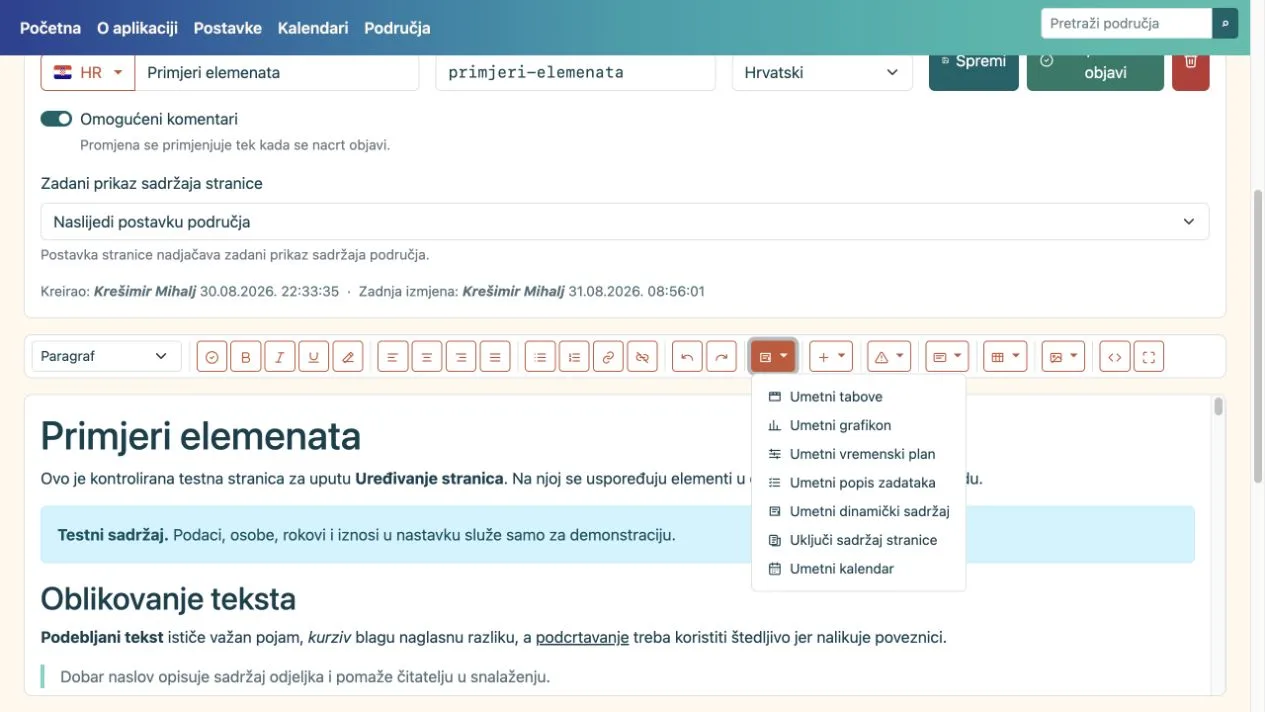Open the plus insert dropdown
Viewport: 1265px width, 712px height.
click(x=831, y=357)
